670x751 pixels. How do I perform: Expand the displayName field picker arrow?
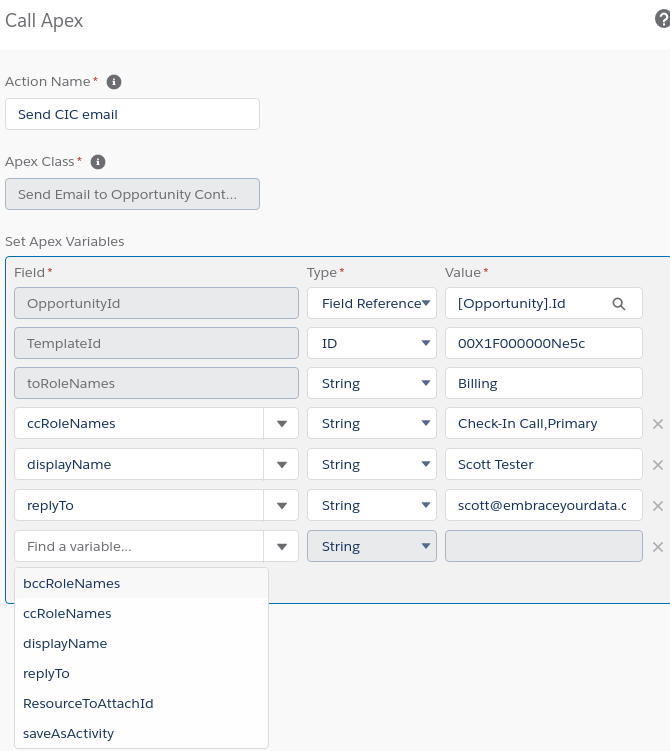[281, 465]
